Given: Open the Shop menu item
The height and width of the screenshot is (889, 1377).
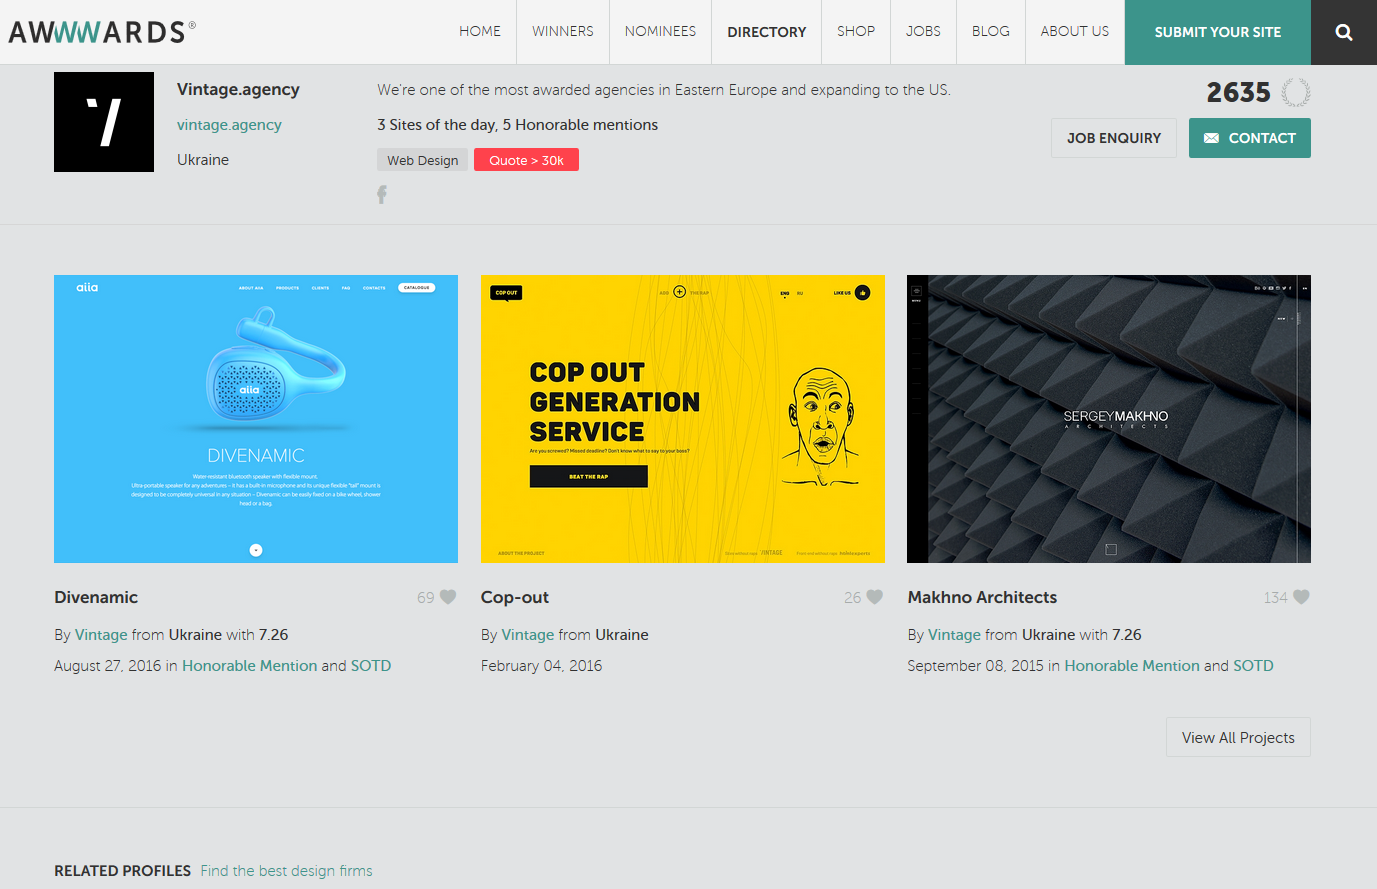Looking at the screenshot, I should coord(856,32).
